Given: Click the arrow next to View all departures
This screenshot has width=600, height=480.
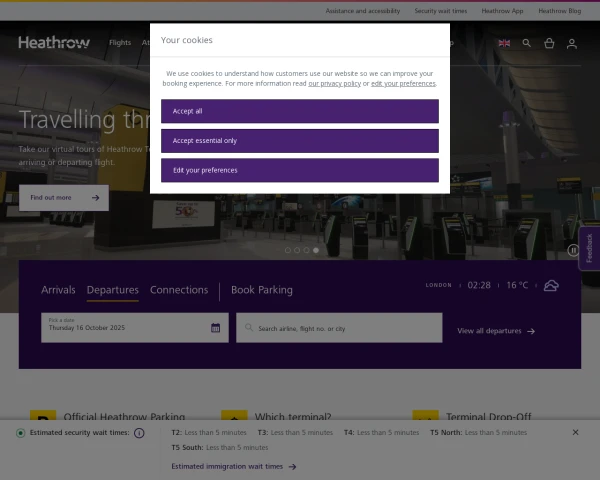Looking at the screenshot, I should 531,331.
